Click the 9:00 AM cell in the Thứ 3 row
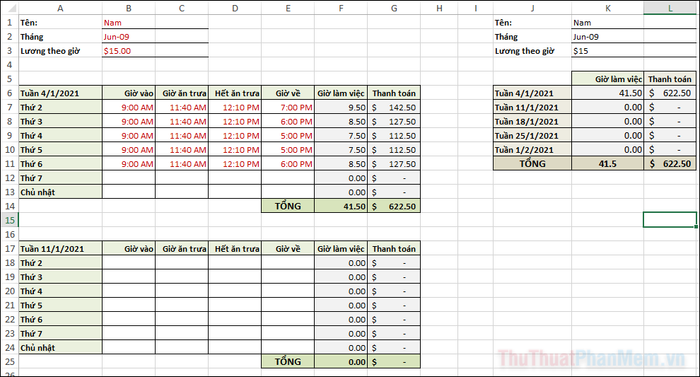Image resolution: width=700 pixels, height=377 pixels. click(x=129, y=121)
